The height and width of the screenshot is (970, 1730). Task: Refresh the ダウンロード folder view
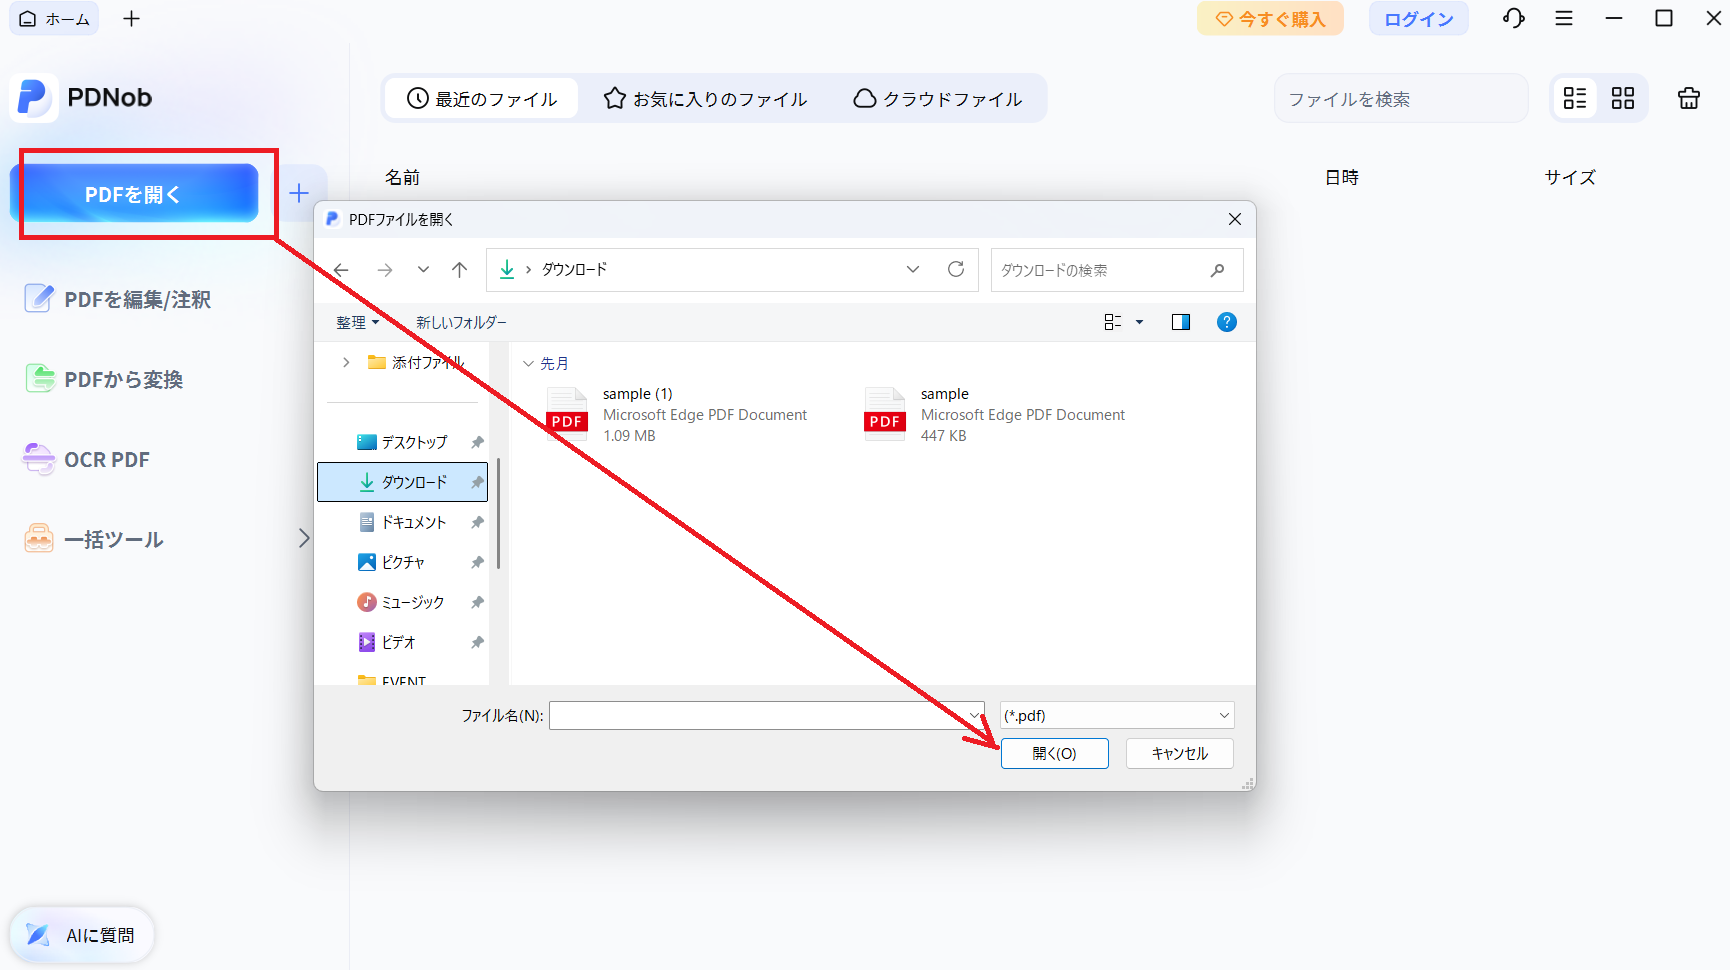pos(956,270)
